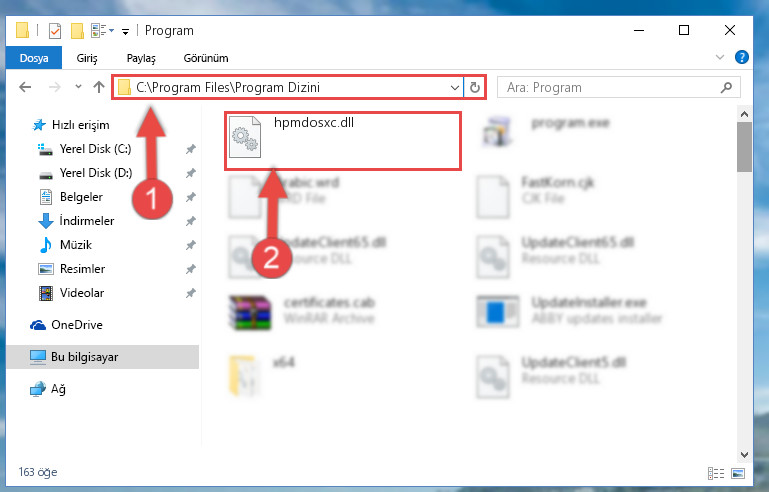The height and width of the screenshot is (492, 769).
Task: Open the Customize Quick Access Toolbar dropdown
Action: [x=126, y=31]
